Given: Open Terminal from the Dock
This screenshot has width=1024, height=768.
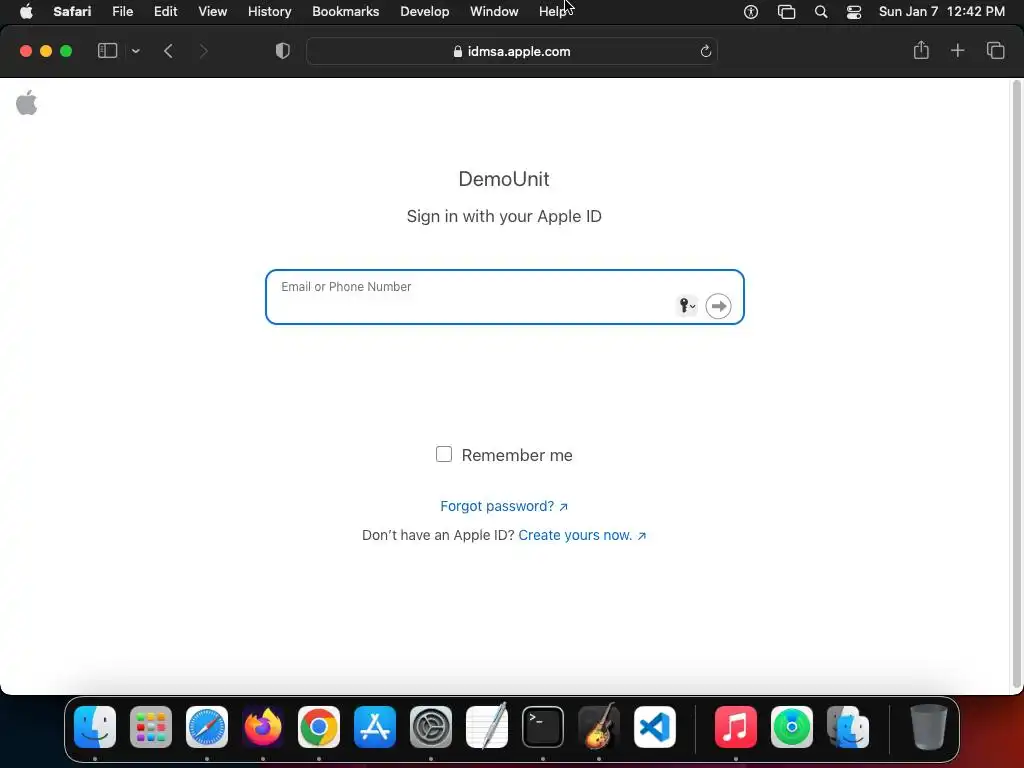Looking at the screenshot, I should click(x=543, y=727).
